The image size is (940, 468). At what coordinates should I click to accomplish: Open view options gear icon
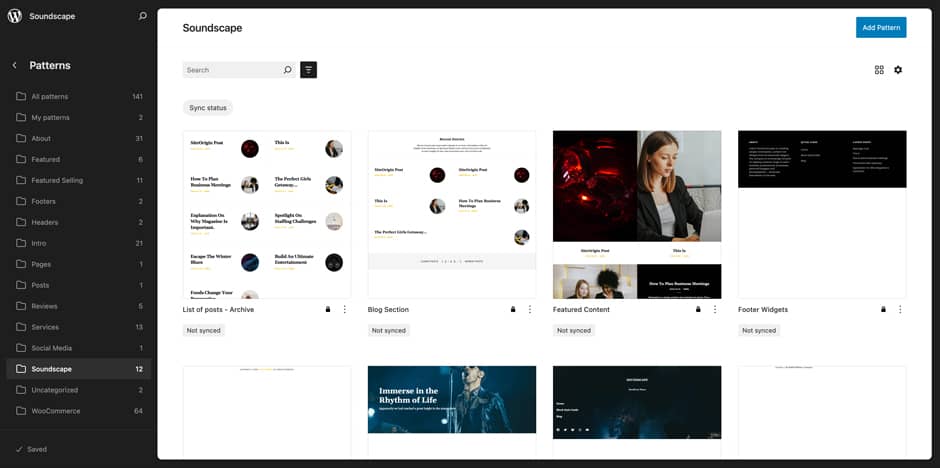[x=898, y=70]
